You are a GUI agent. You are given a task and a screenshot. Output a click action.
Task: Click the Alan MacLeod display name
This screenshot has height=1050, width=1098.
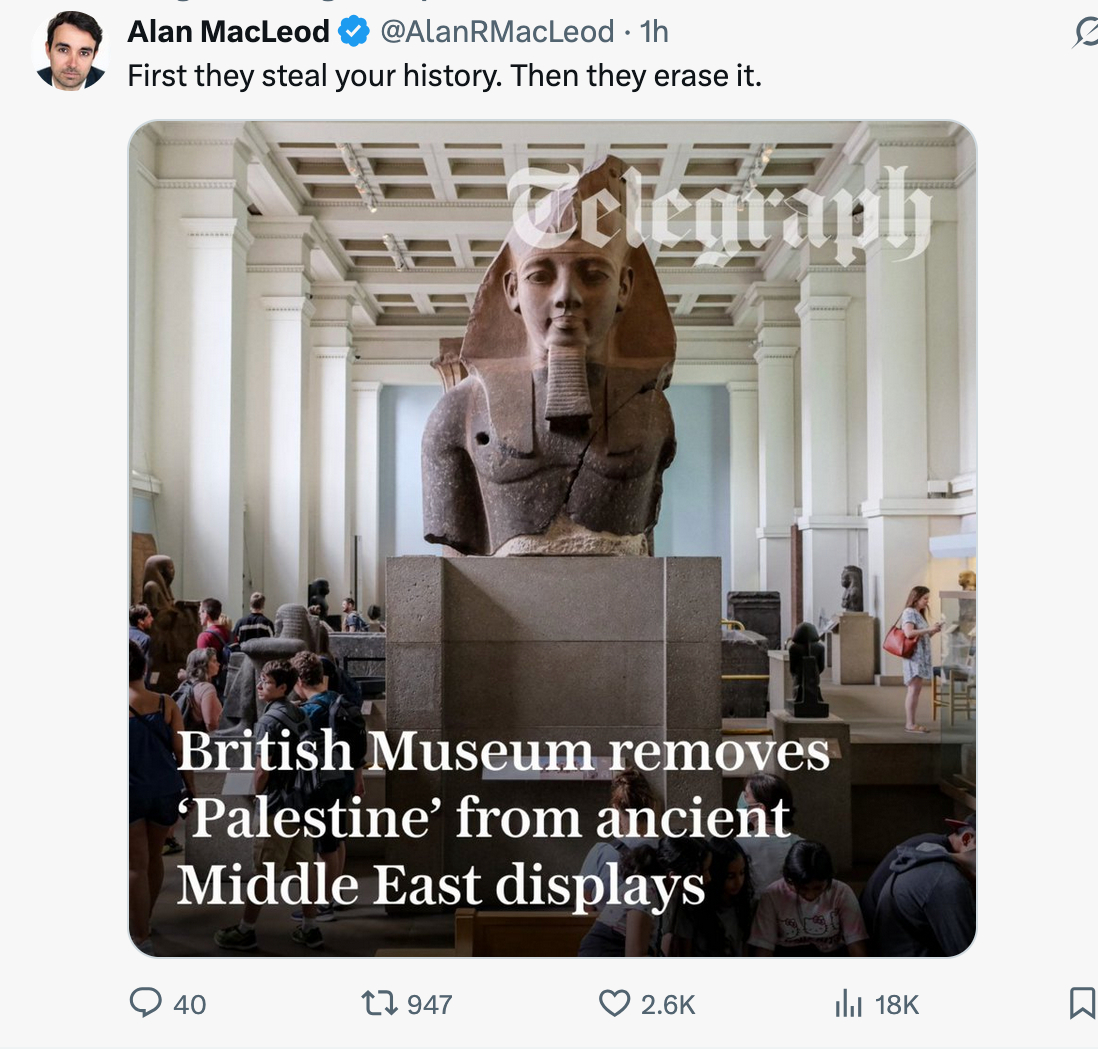[x=228, y=32]
